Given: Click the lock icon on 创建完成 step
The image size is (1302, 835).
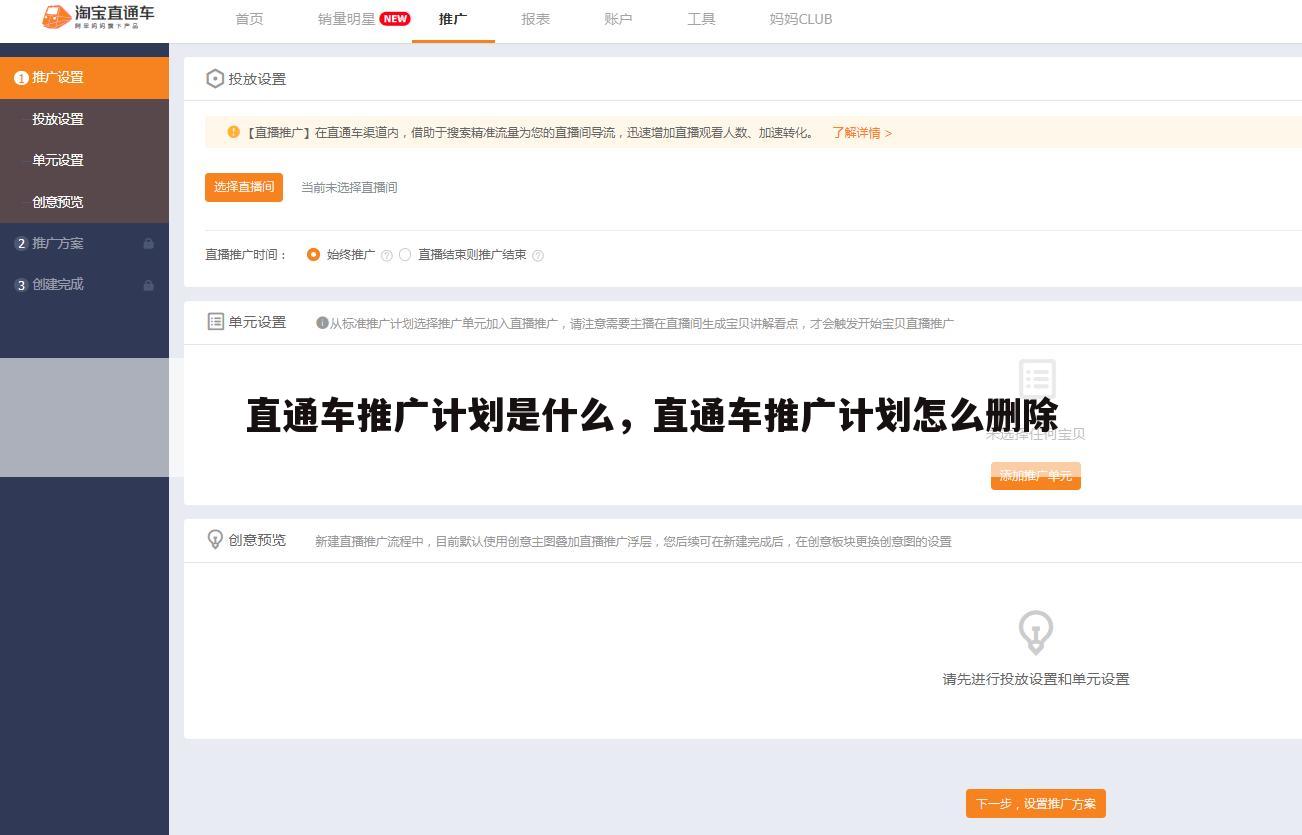Looking at the screenshot, I should coord(148,285).
